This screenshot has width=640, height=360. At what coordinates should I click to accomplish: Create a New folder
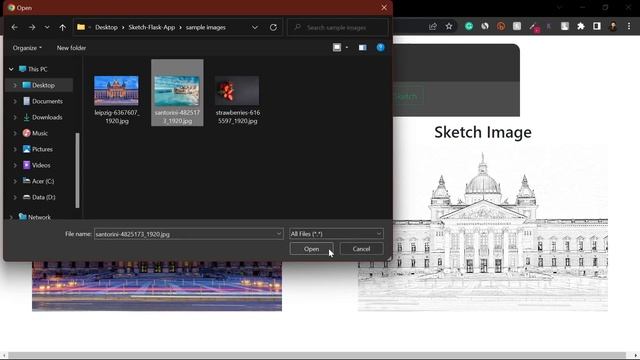(71, 48)
